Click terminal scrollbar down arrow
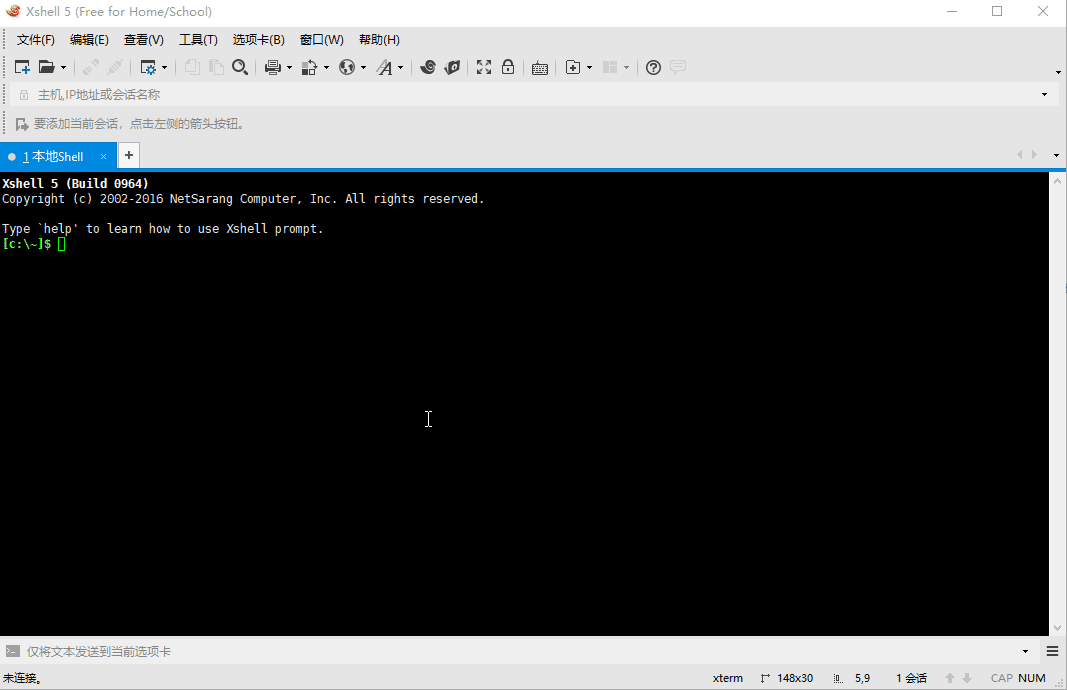 point(1057,628)
